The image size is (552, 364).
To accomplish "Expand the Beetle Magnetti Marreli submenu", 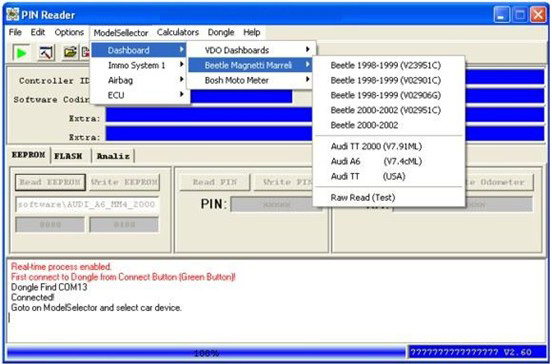I will [x=251, y=65].
